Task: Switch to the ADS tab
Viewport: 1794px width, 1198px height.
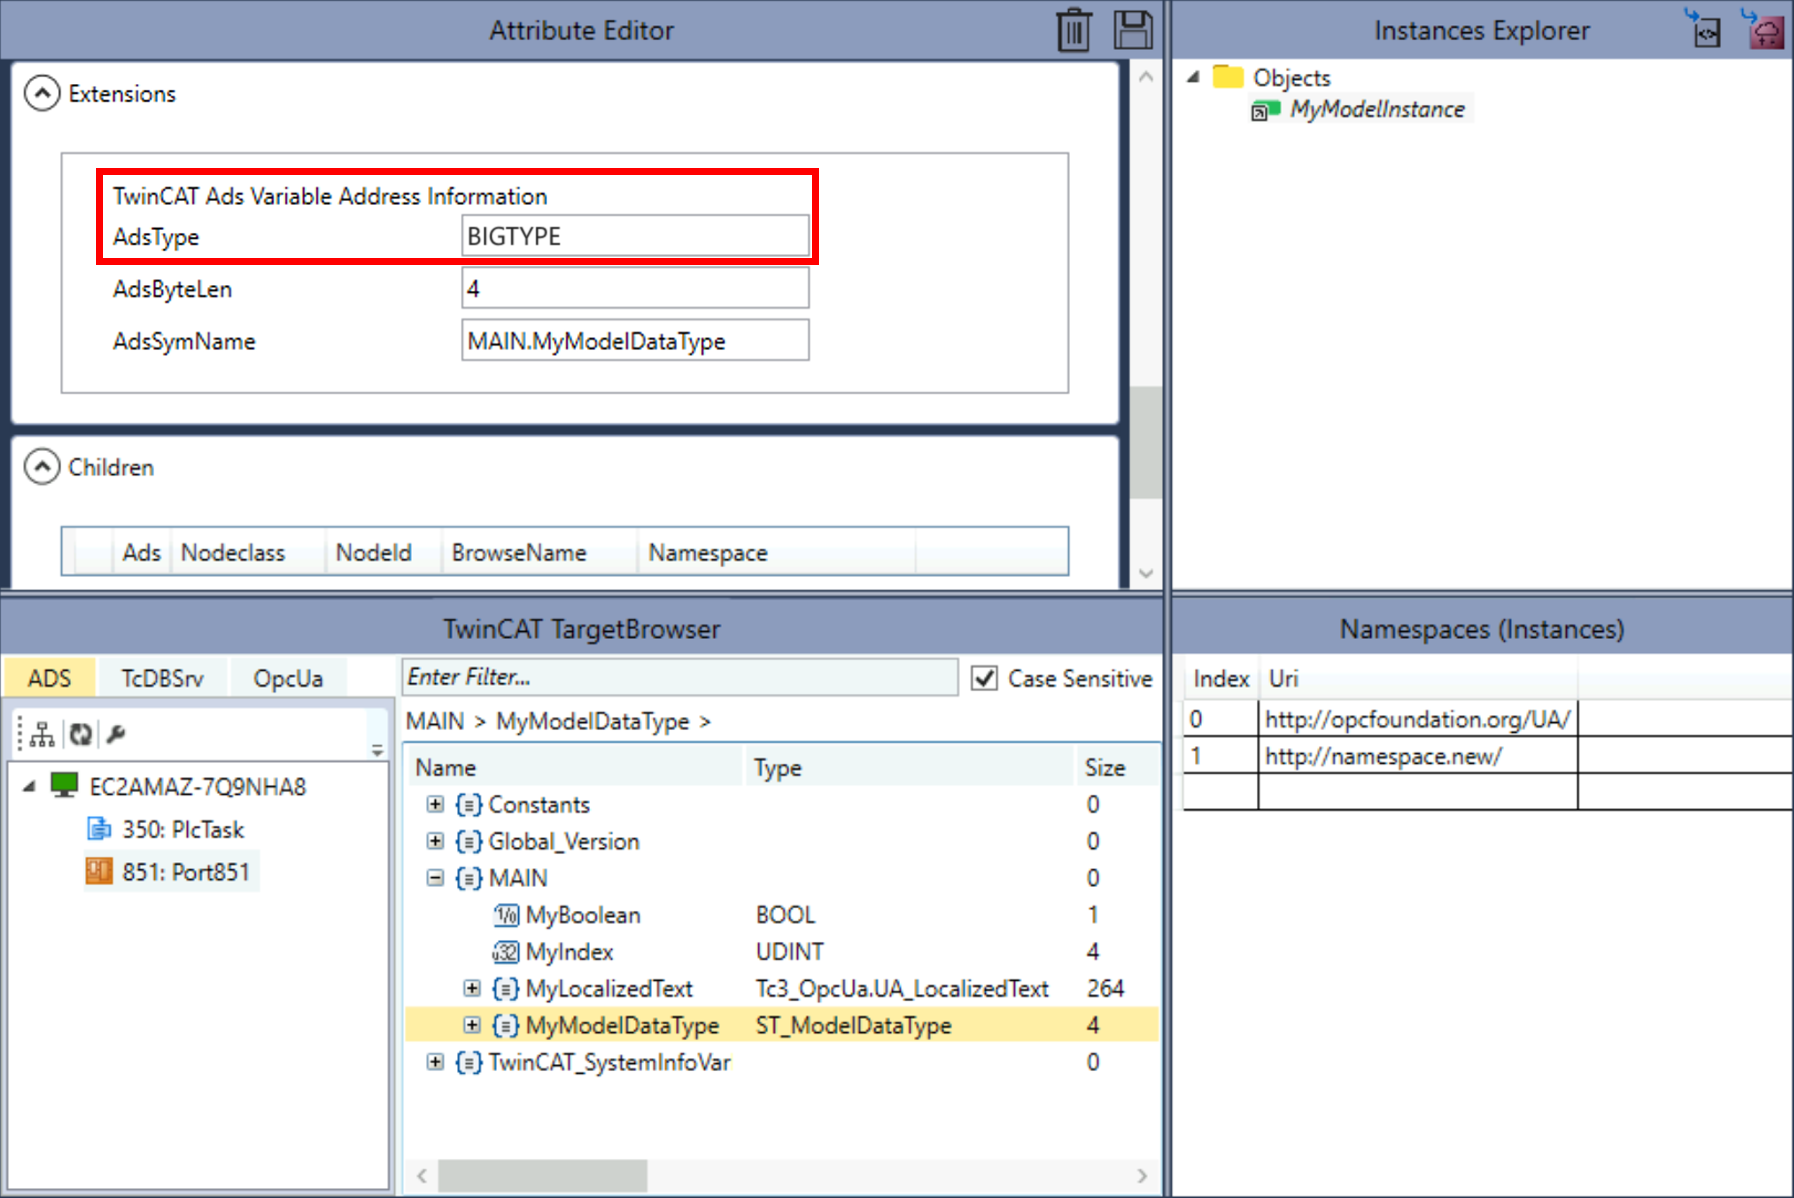Action: pos(50,678)
